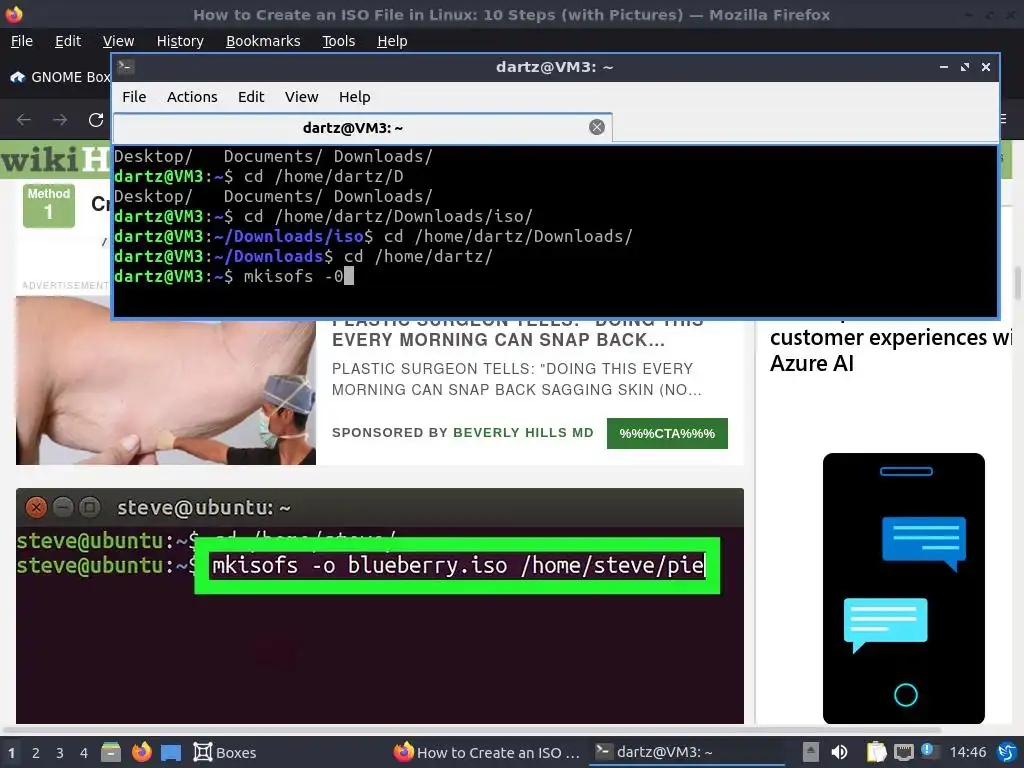The height and width of the screenshot is (768, 1024).
Task: Open the clipboard manager tray icon
Action: click(876, 752)
